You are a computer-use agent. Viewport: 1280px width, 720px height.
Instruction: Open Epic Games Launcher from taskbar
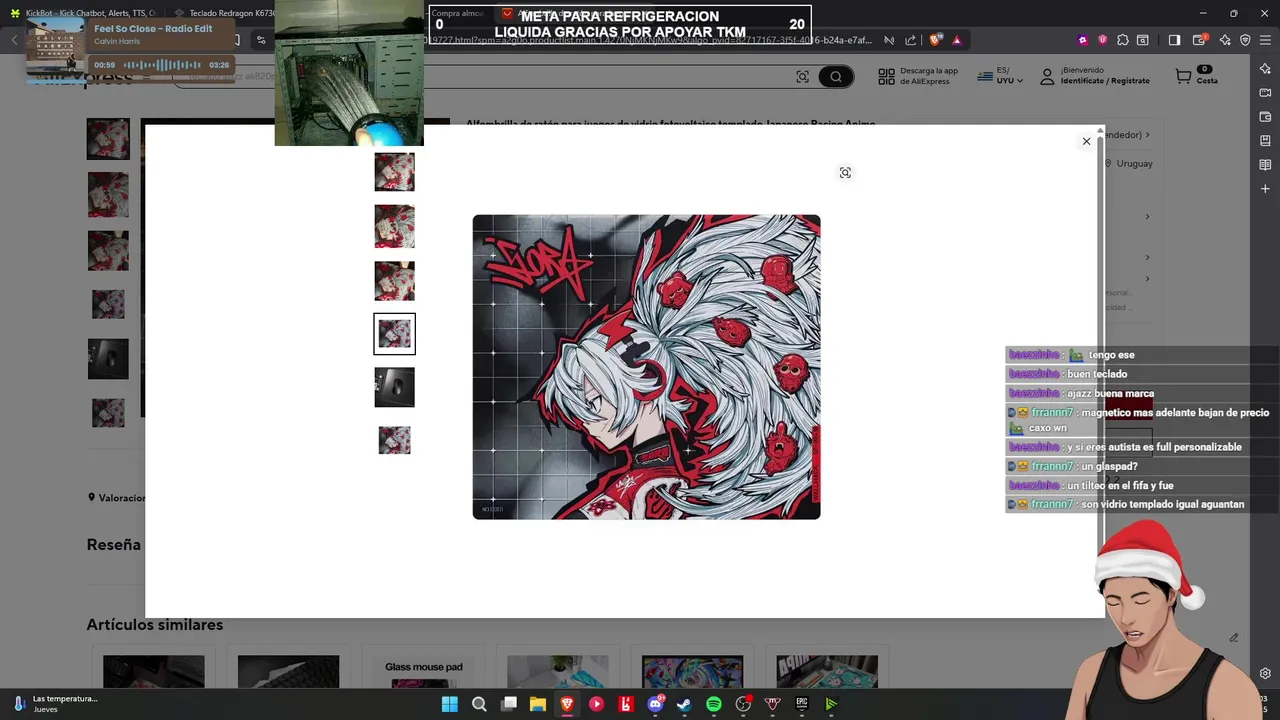[801, 704]
